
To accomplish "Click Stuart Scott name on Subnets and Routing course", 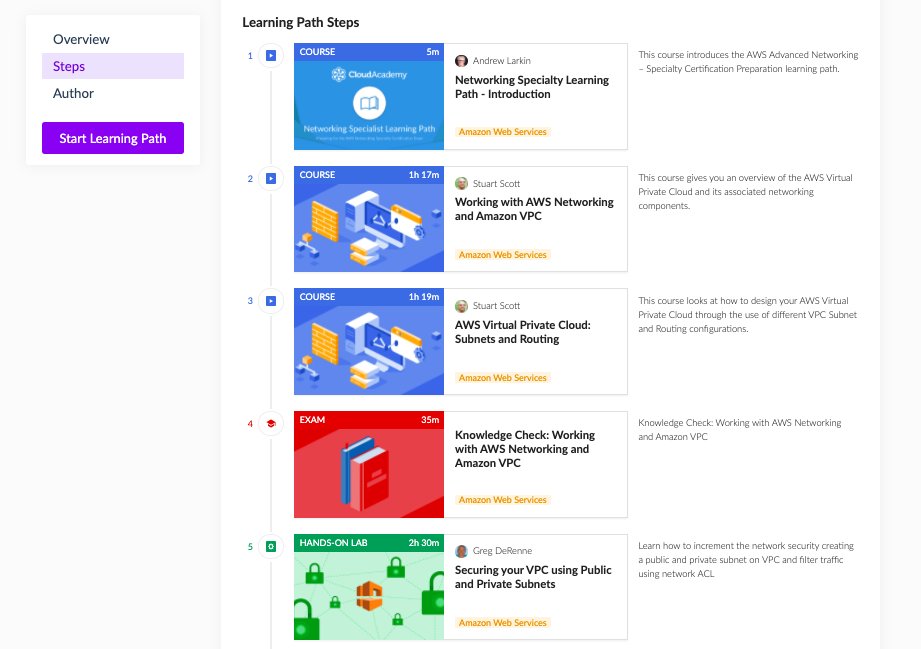I will [x=496, y=305].
